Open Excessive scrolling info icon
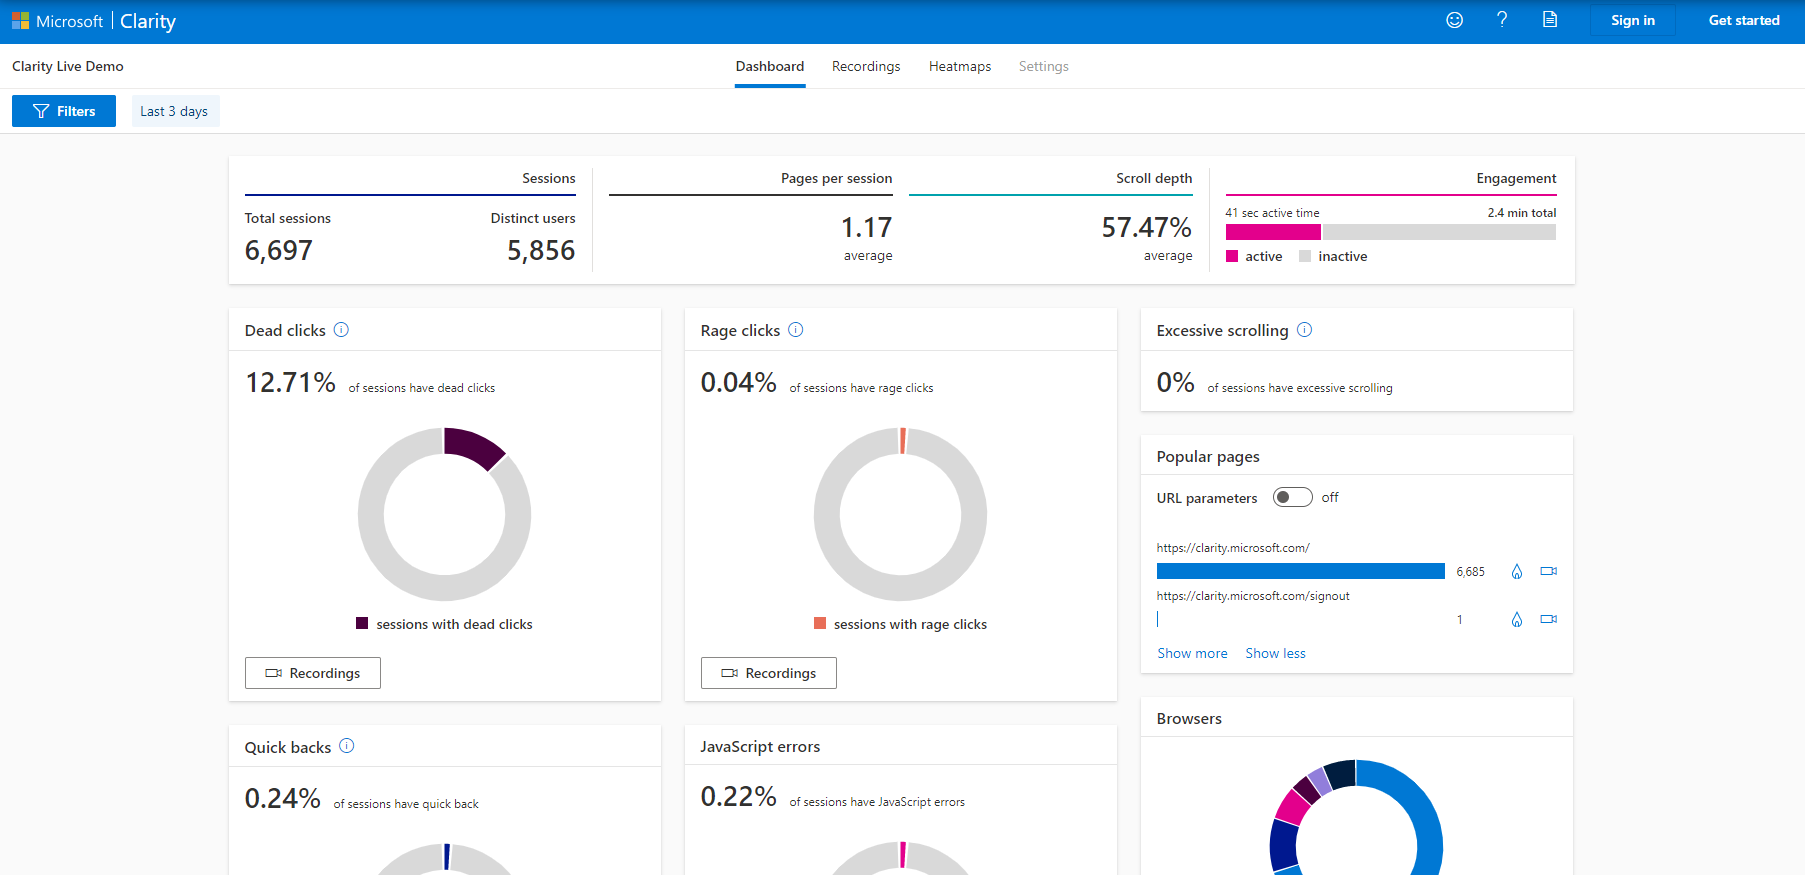This screenshot has width=1805, height=875. pyautogui.click(x=1304, y=330)
